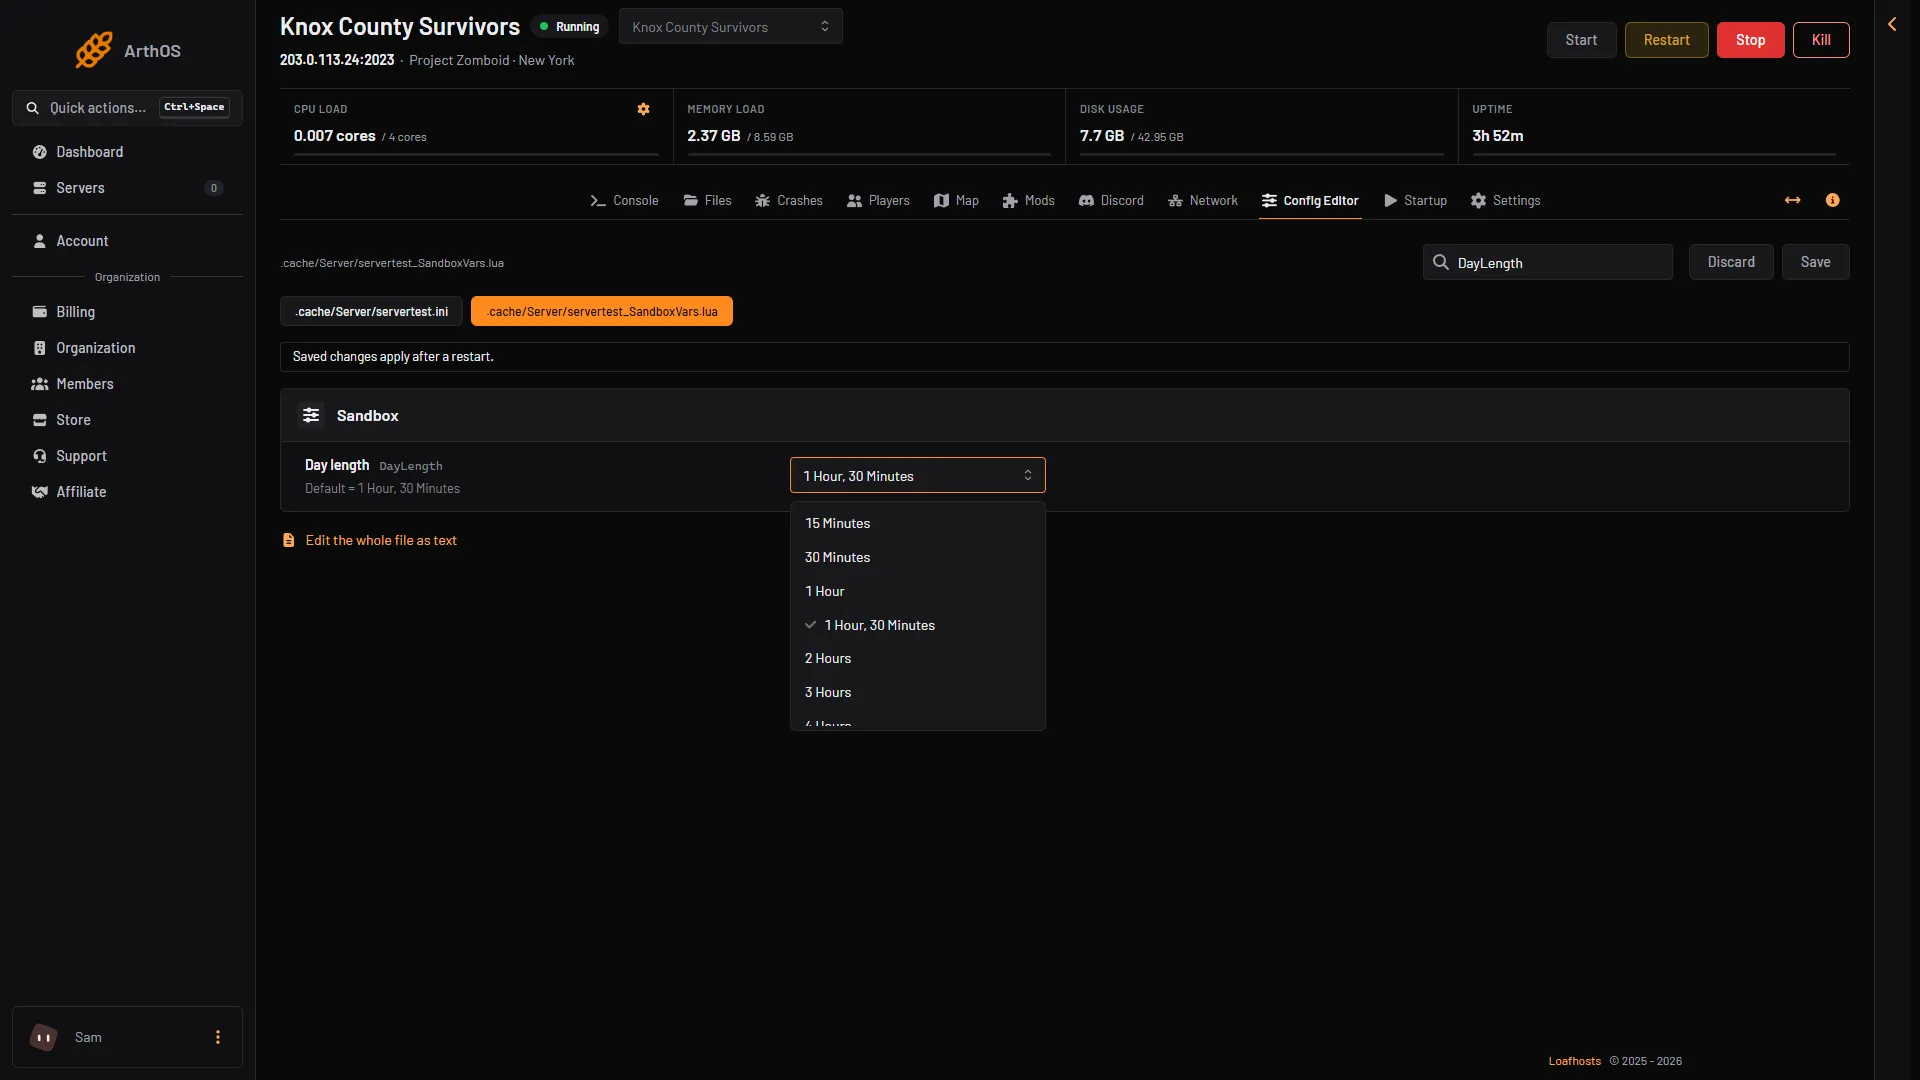
Task: Open the Crashes tab
Action: point(789,200)
